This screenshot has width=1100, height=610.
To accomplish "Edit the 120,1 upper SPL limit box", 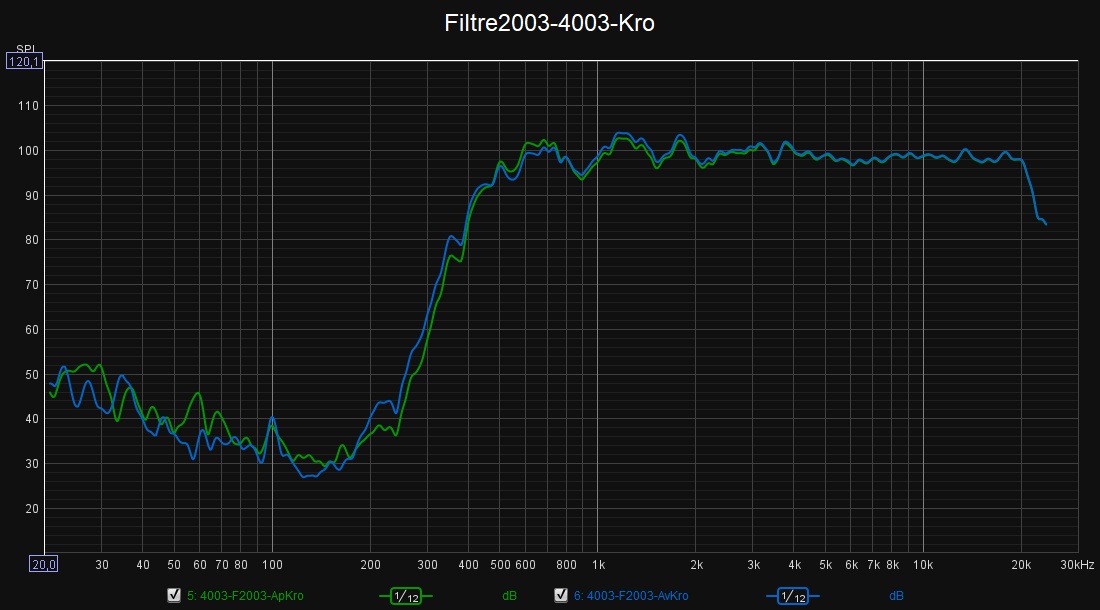I will click(x=24, y=62).
